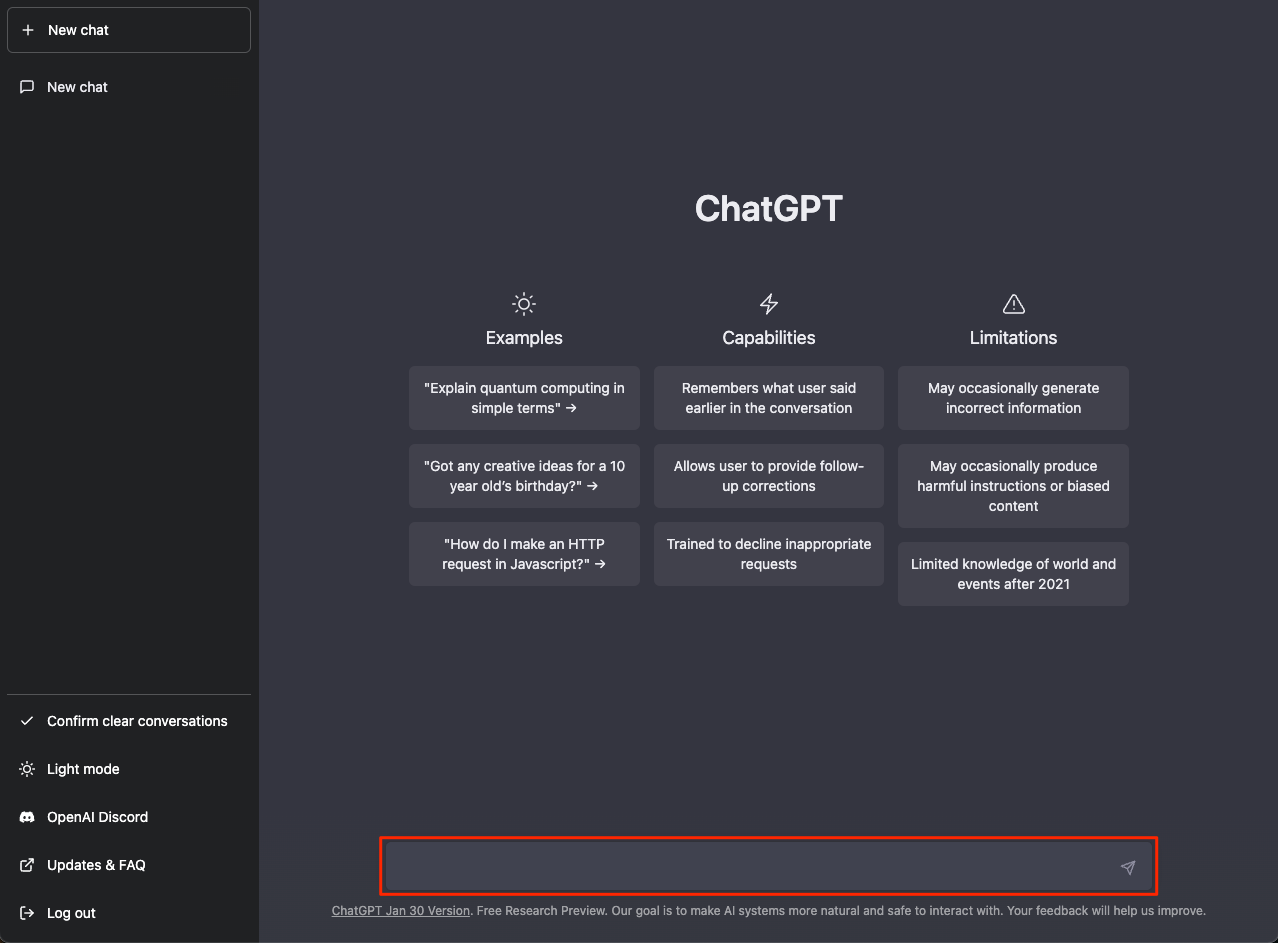The height and width of the screenshot is (943, 1278).
Task: Click the checkmark icon beside Confirm clear conversations
Action: (27, 721)
